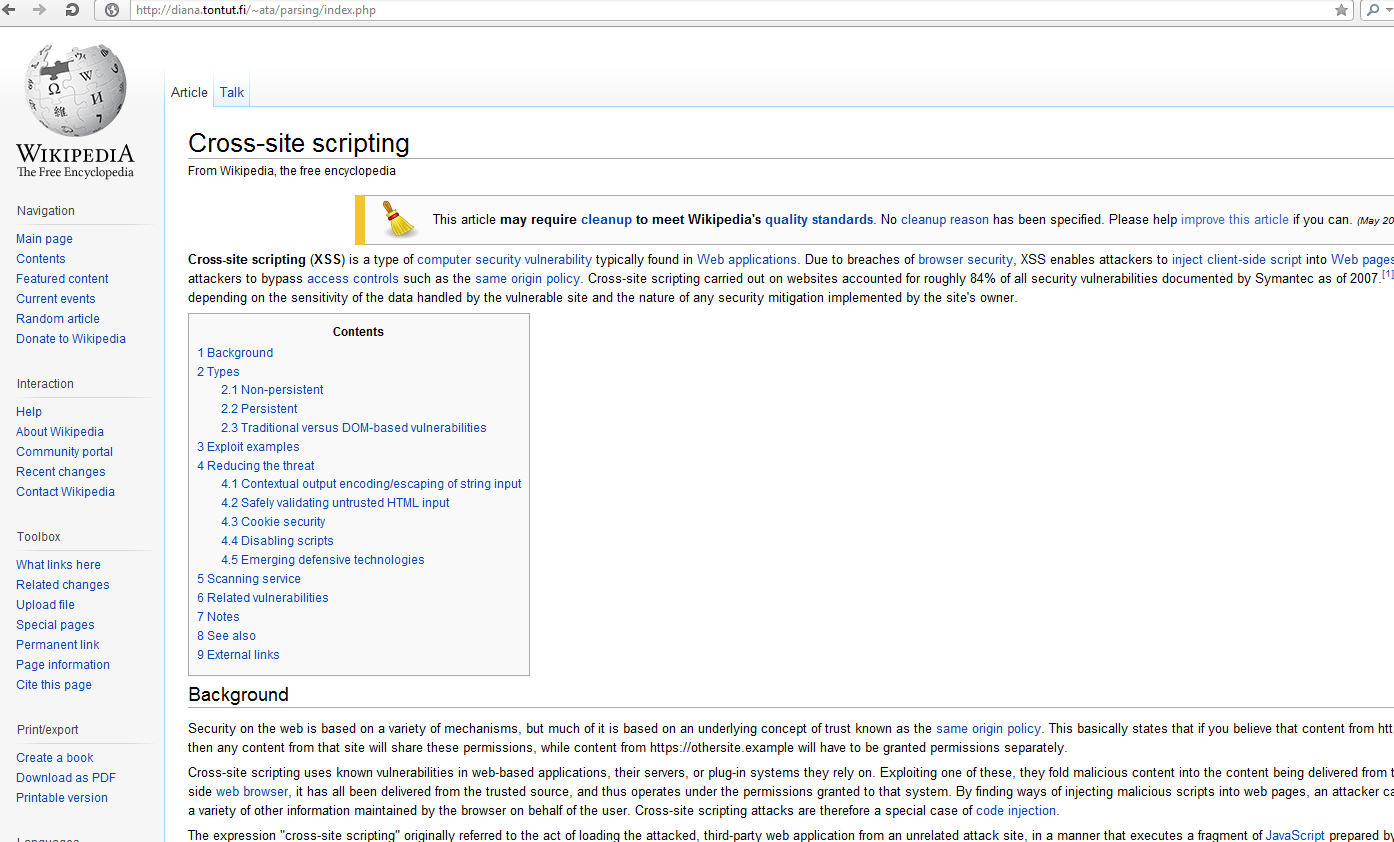Click the computer security vulnerability link
The width and height of the screenshot is (1394, 842).
click(x=504, y=259)
